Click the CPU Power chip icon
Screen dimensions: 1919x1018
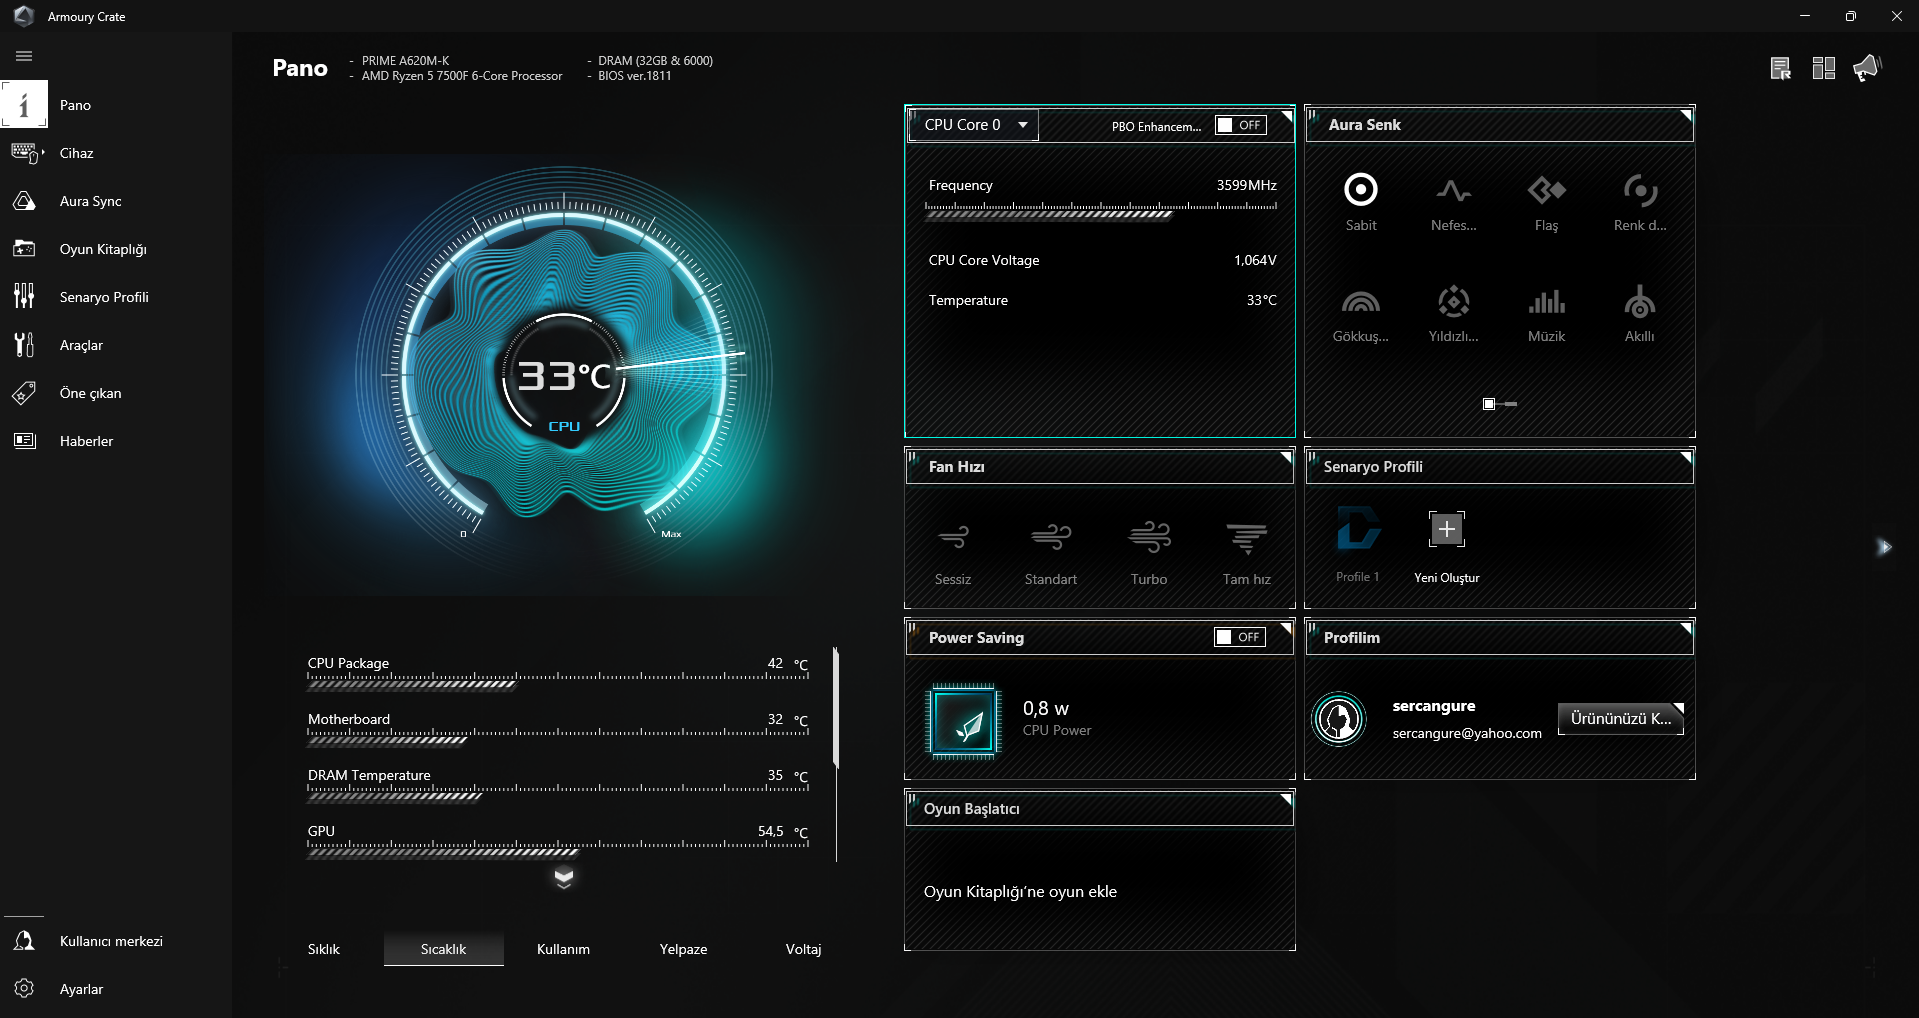[x=963, y=721]
